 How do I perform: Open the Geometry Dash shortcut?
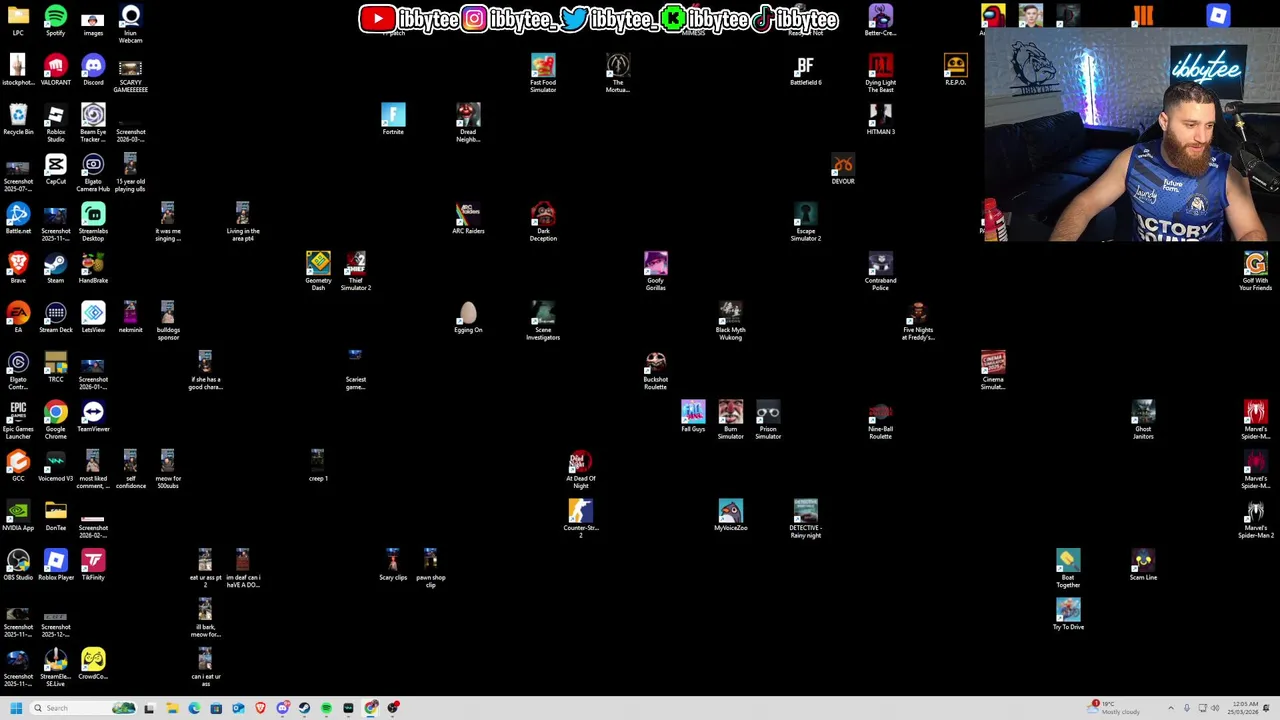[x=318, y=271]
